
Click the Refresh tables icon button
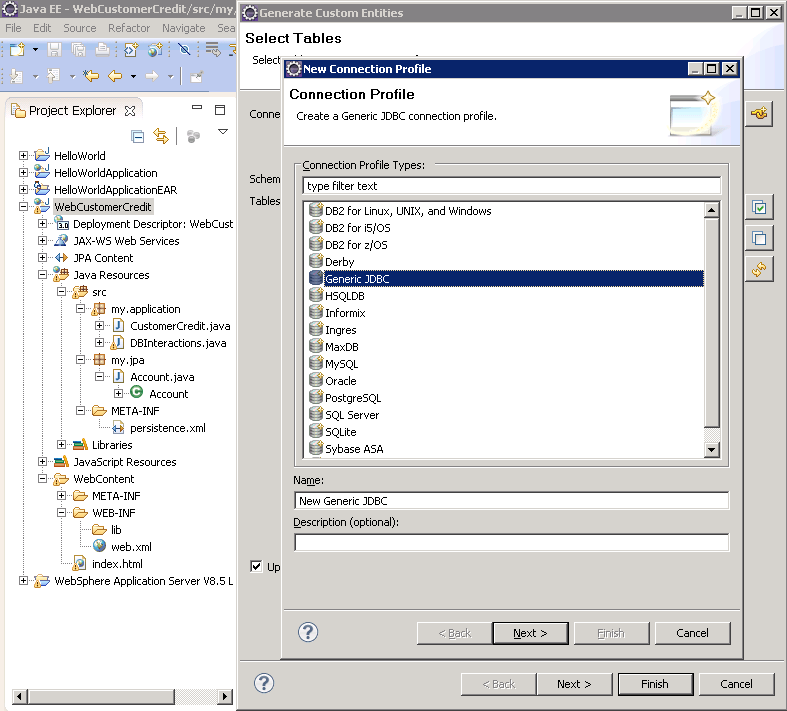point(759,269)
